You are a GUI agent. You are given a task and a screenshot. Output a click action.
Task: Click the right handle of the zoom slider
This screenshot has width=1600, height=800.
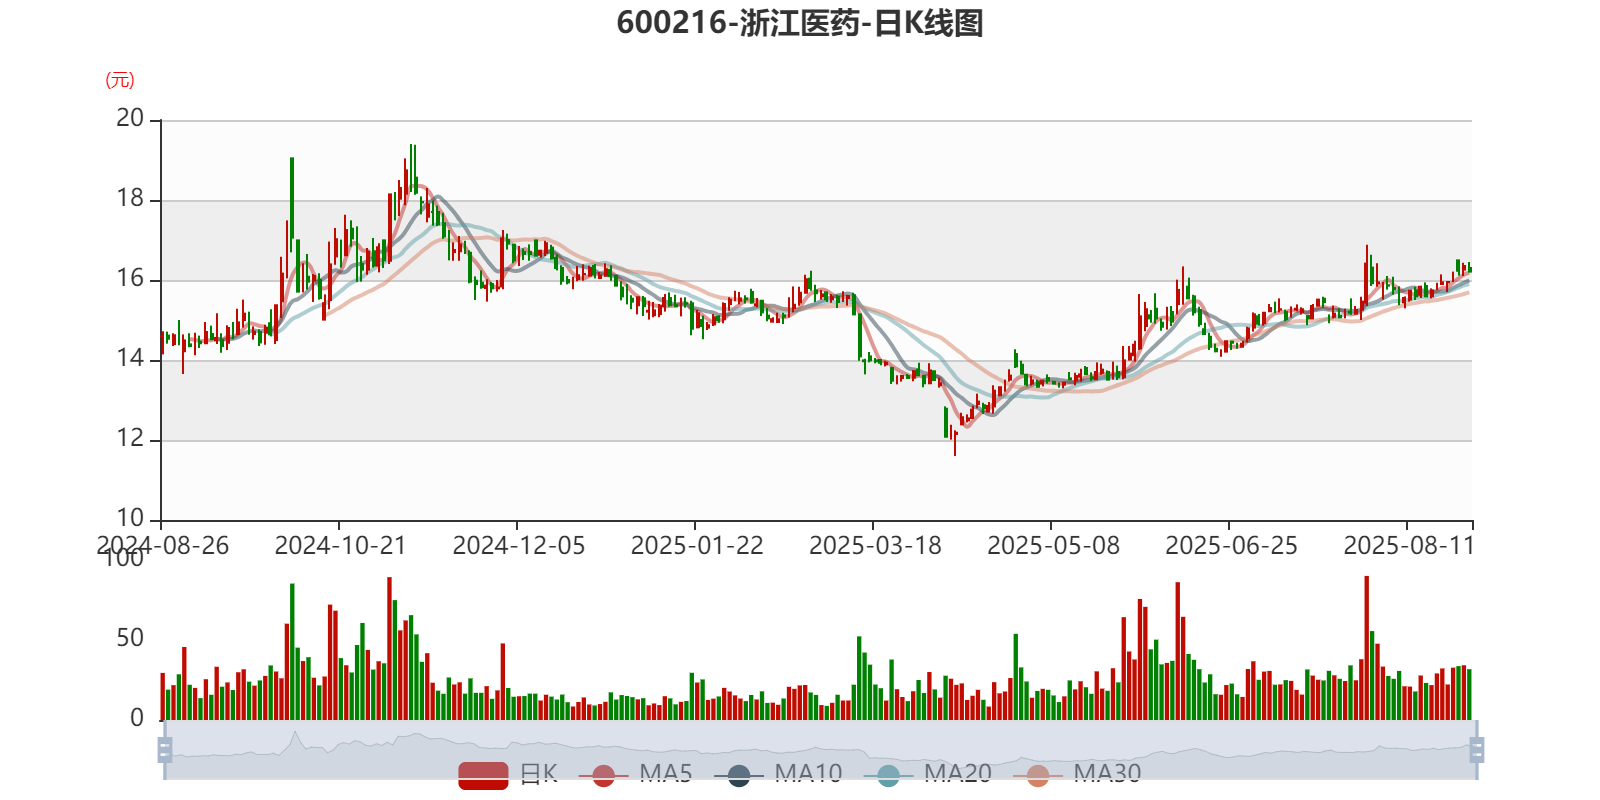pyautogui.click(x=1477, y=750)
